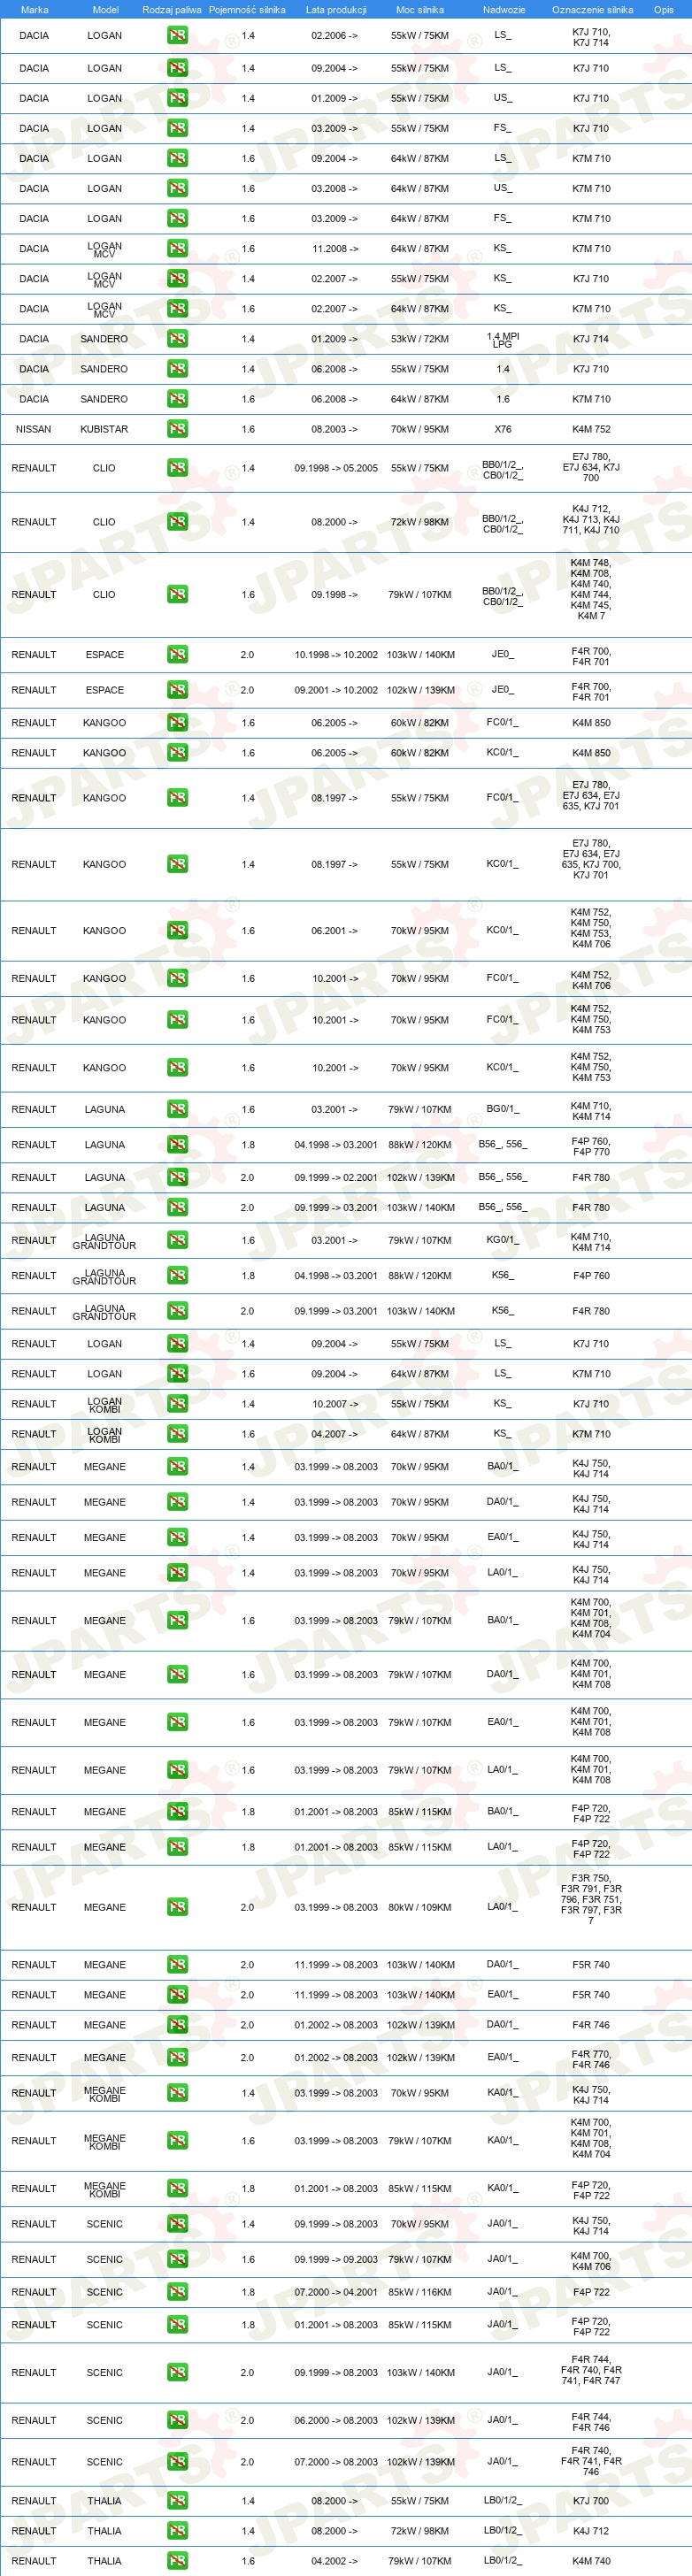The height and width of the screenshot is (2576, 692).
Task: Click the Model column header
Action: coord(105,10)
